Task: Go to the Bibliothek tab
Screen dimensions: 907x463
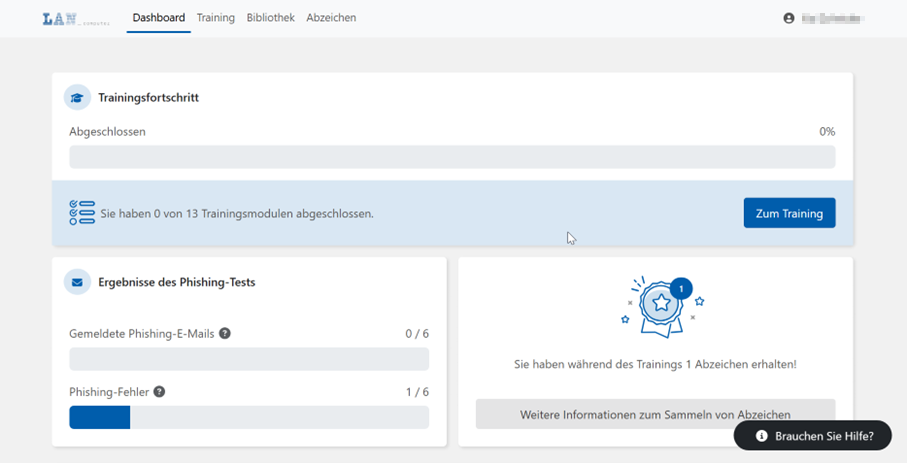Action: pos(270,18)
